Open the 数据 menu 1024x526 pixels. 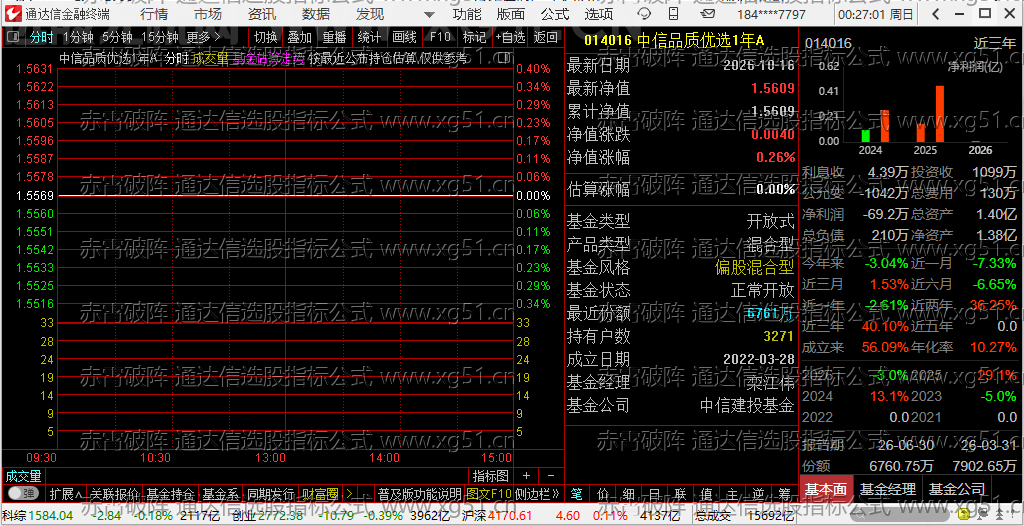tap(316, 14)
